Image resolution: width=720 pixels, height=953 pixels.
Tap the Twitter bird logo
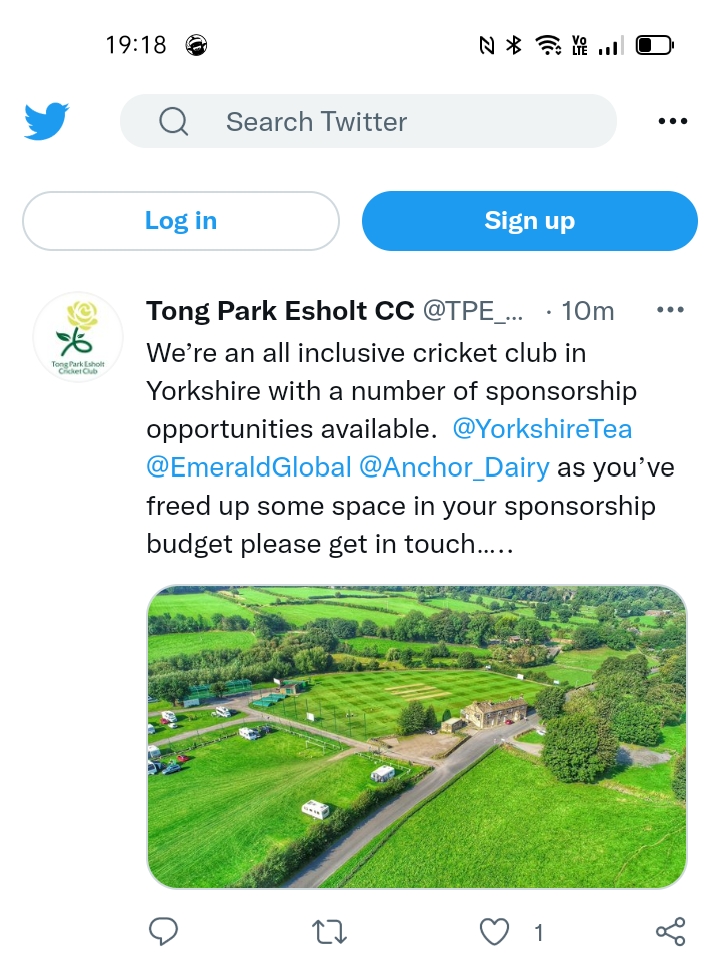pyautogui.click(x=46, y=122)
